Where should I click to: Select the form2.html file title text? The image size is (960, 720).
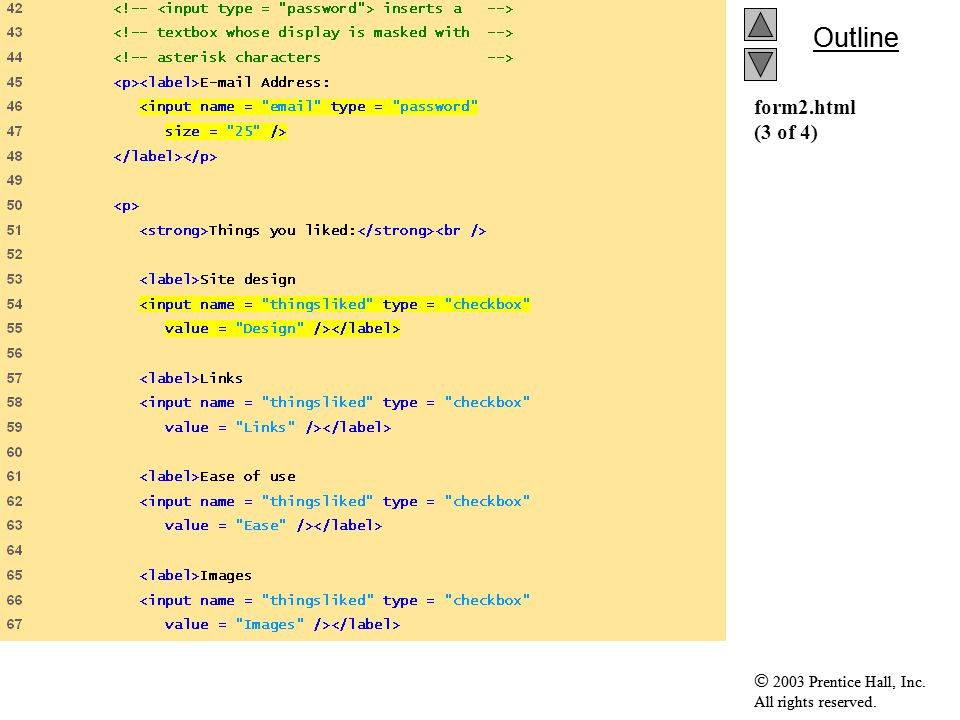point(804,107)
